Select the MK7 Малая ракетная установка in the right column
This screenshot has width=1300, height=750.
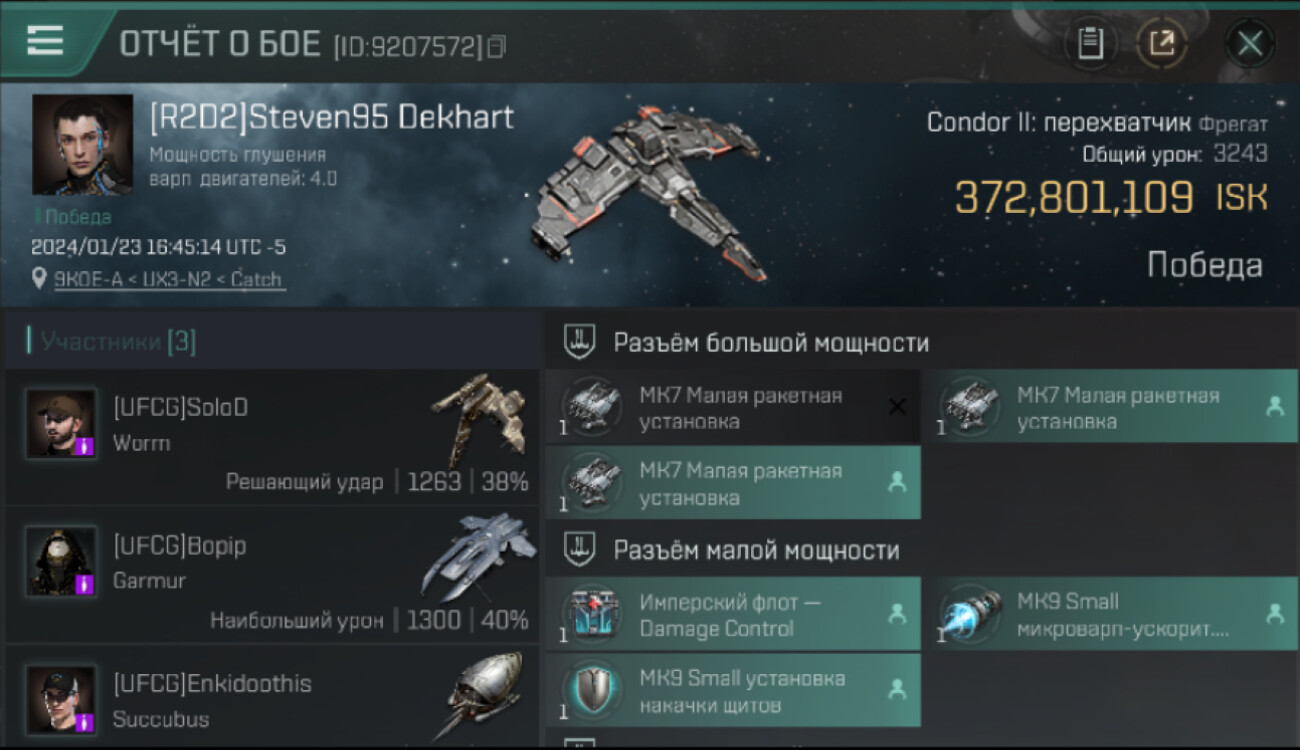tap(1109, 407)
